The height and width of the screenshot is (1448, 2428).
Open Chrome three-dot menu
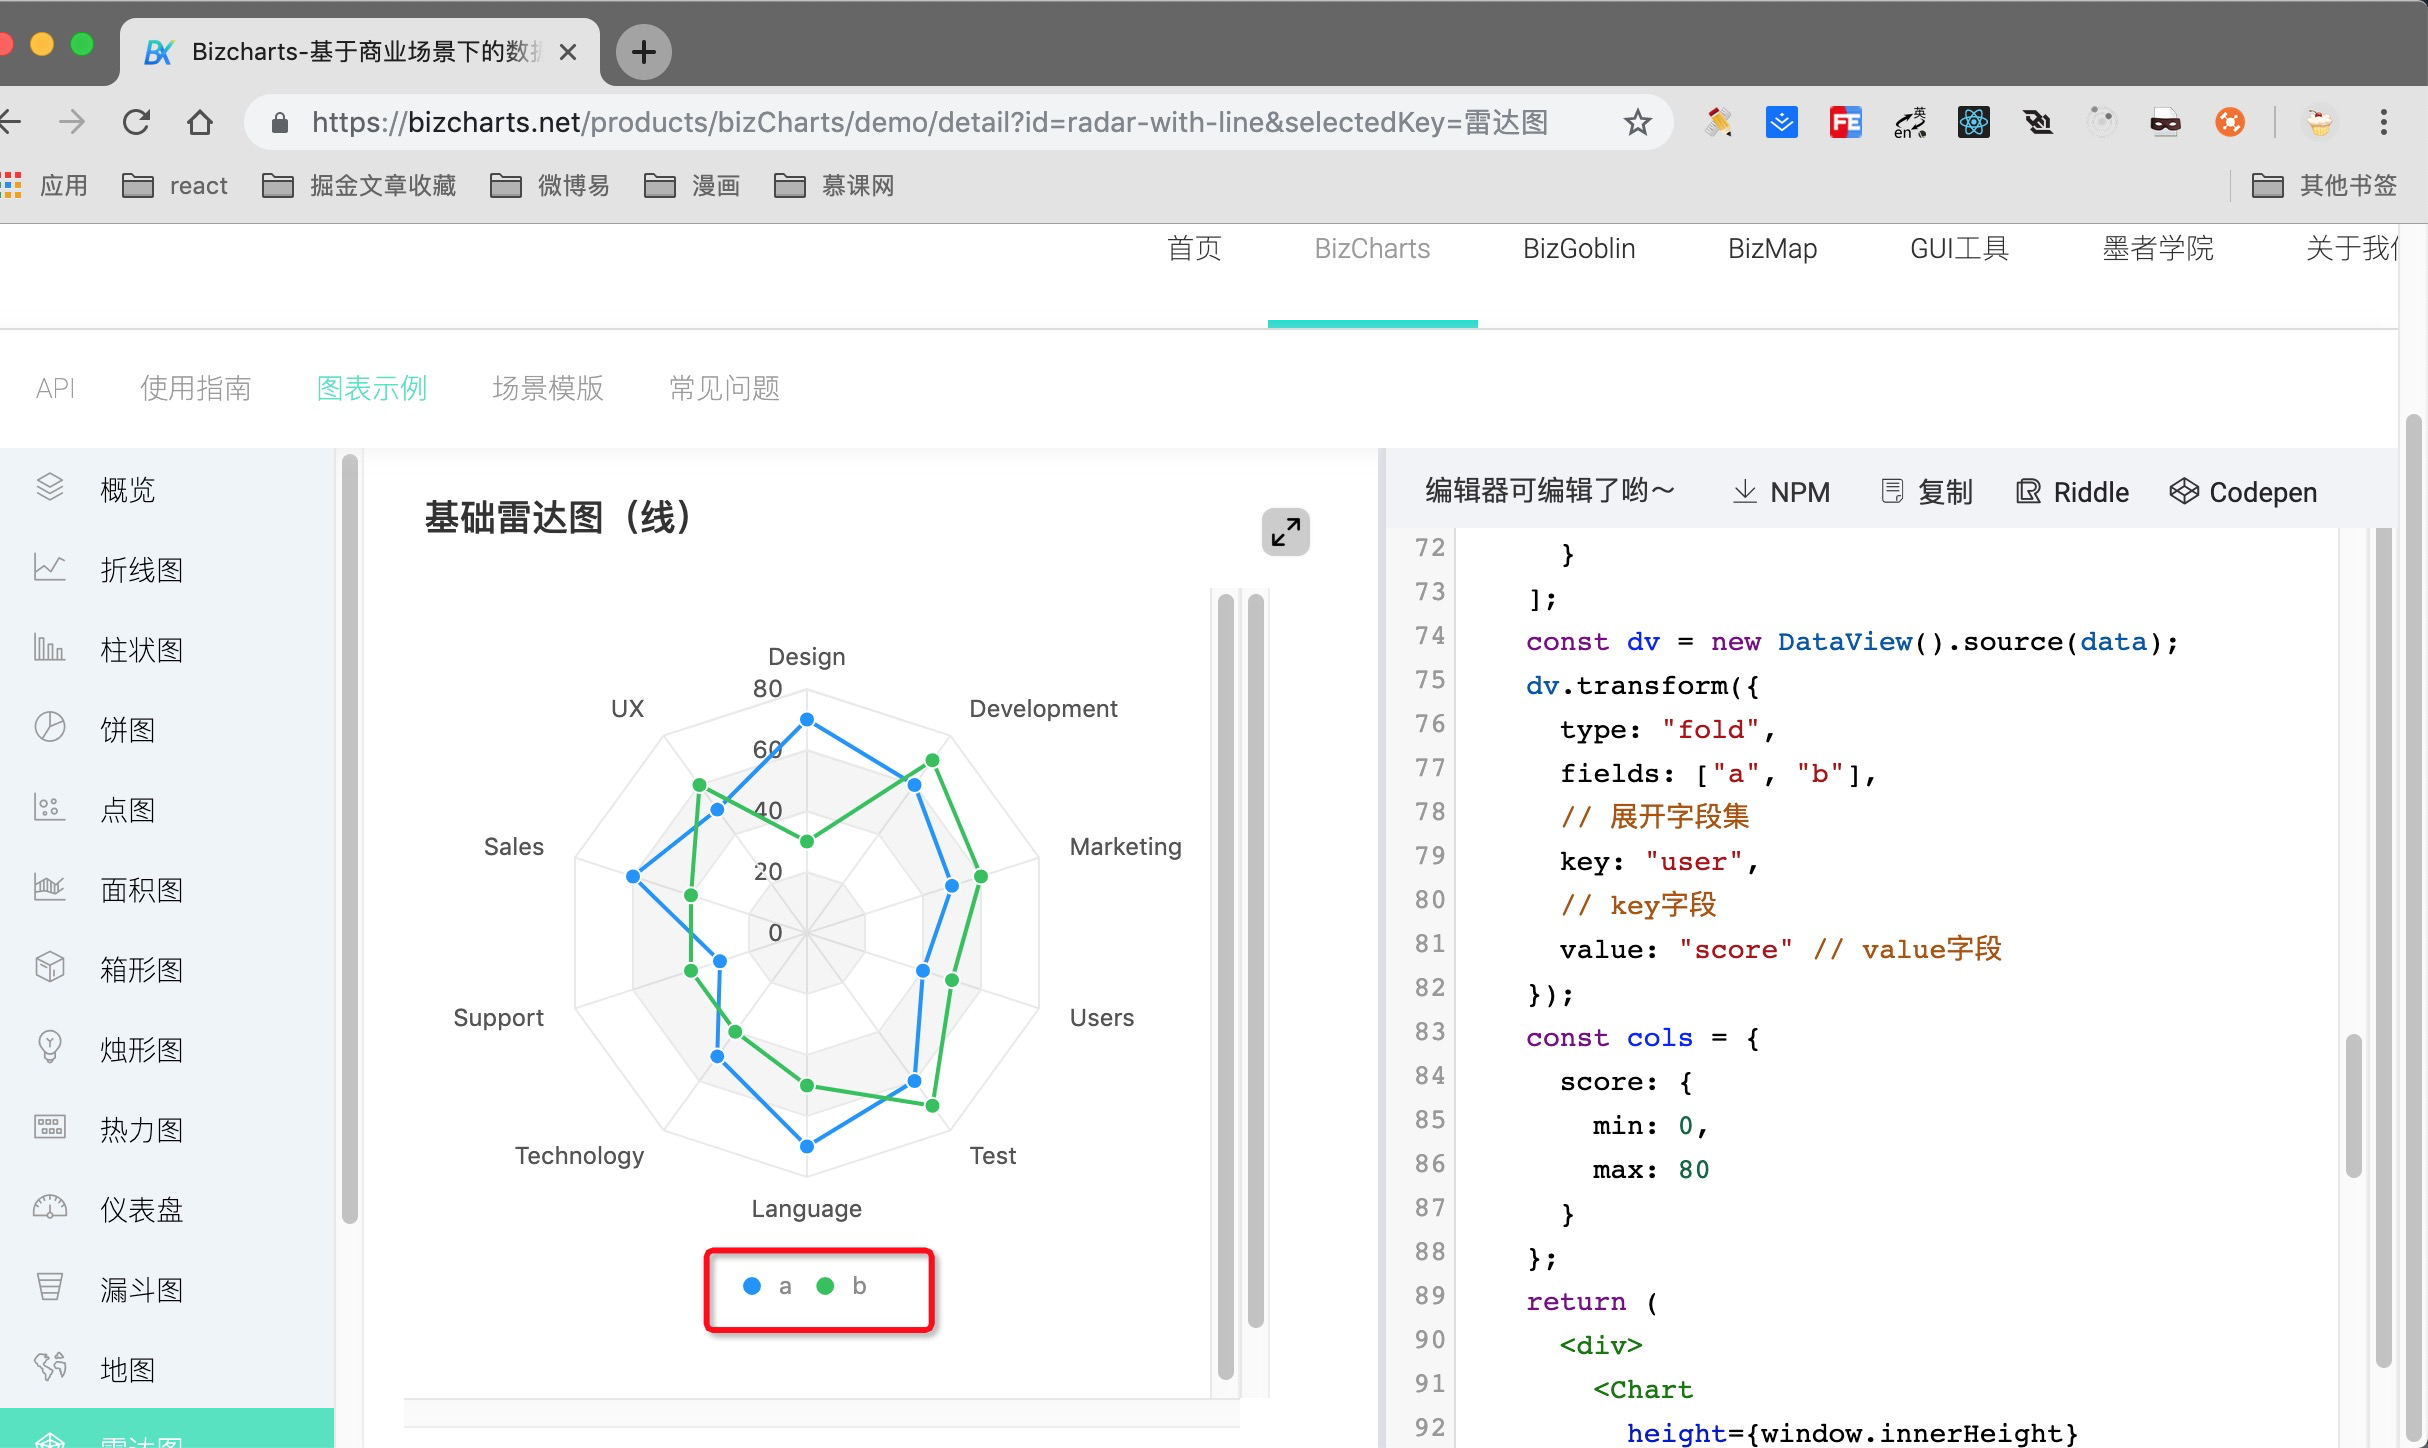(x=2384, y=122)
